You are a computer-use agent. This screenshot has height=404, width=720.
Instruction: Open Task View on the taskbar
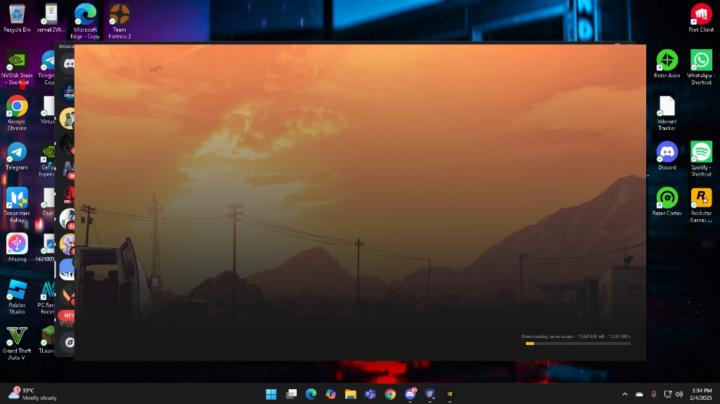pyautogui.click(x=291, y=394)
